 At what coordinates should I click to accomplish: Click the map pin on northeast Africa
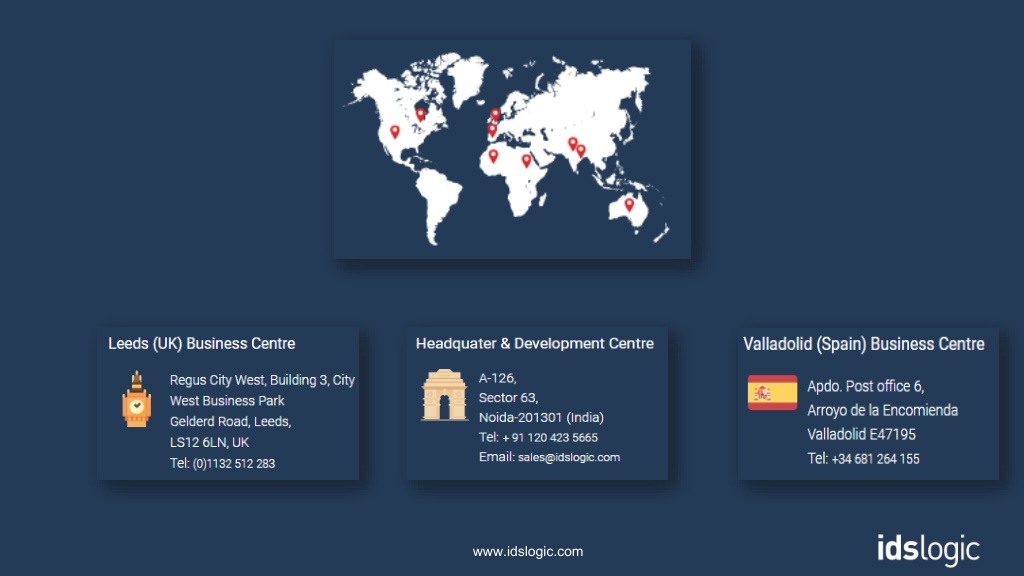click(x=526, y=160)
